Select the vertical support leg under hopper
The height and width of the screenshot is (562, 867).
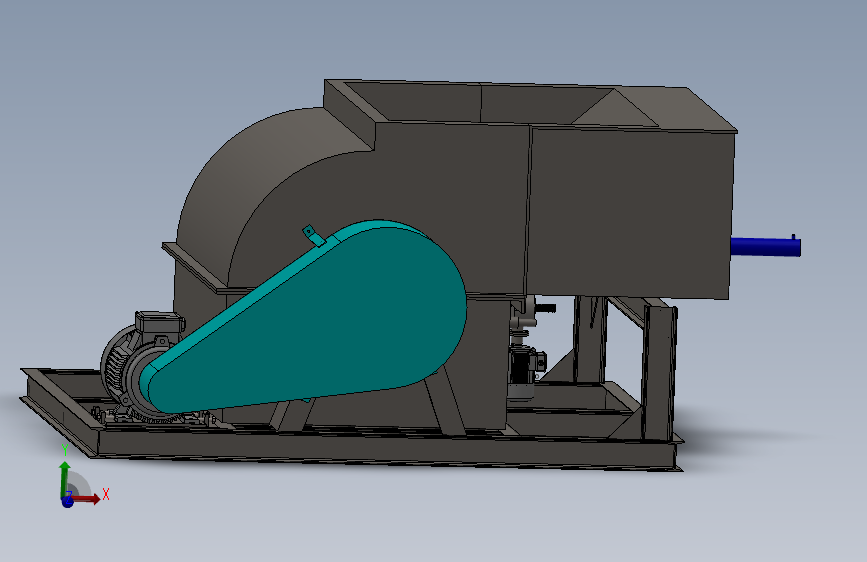tap(658, 372)
